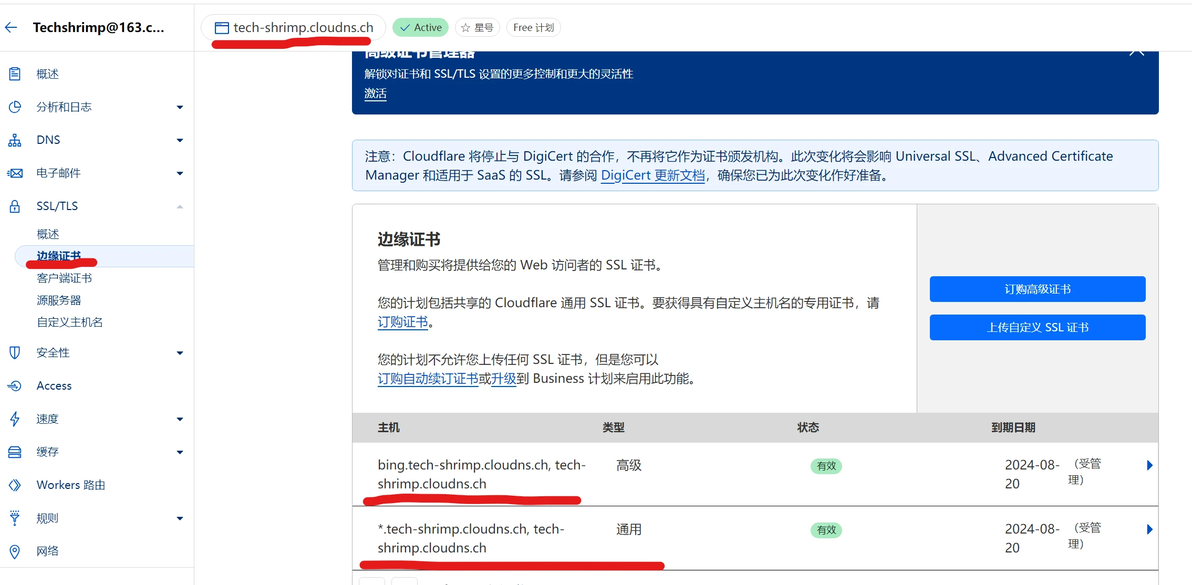The image size is (1192, 585).
Task: Click the Active status badge
Action: (x=420, y=27)
